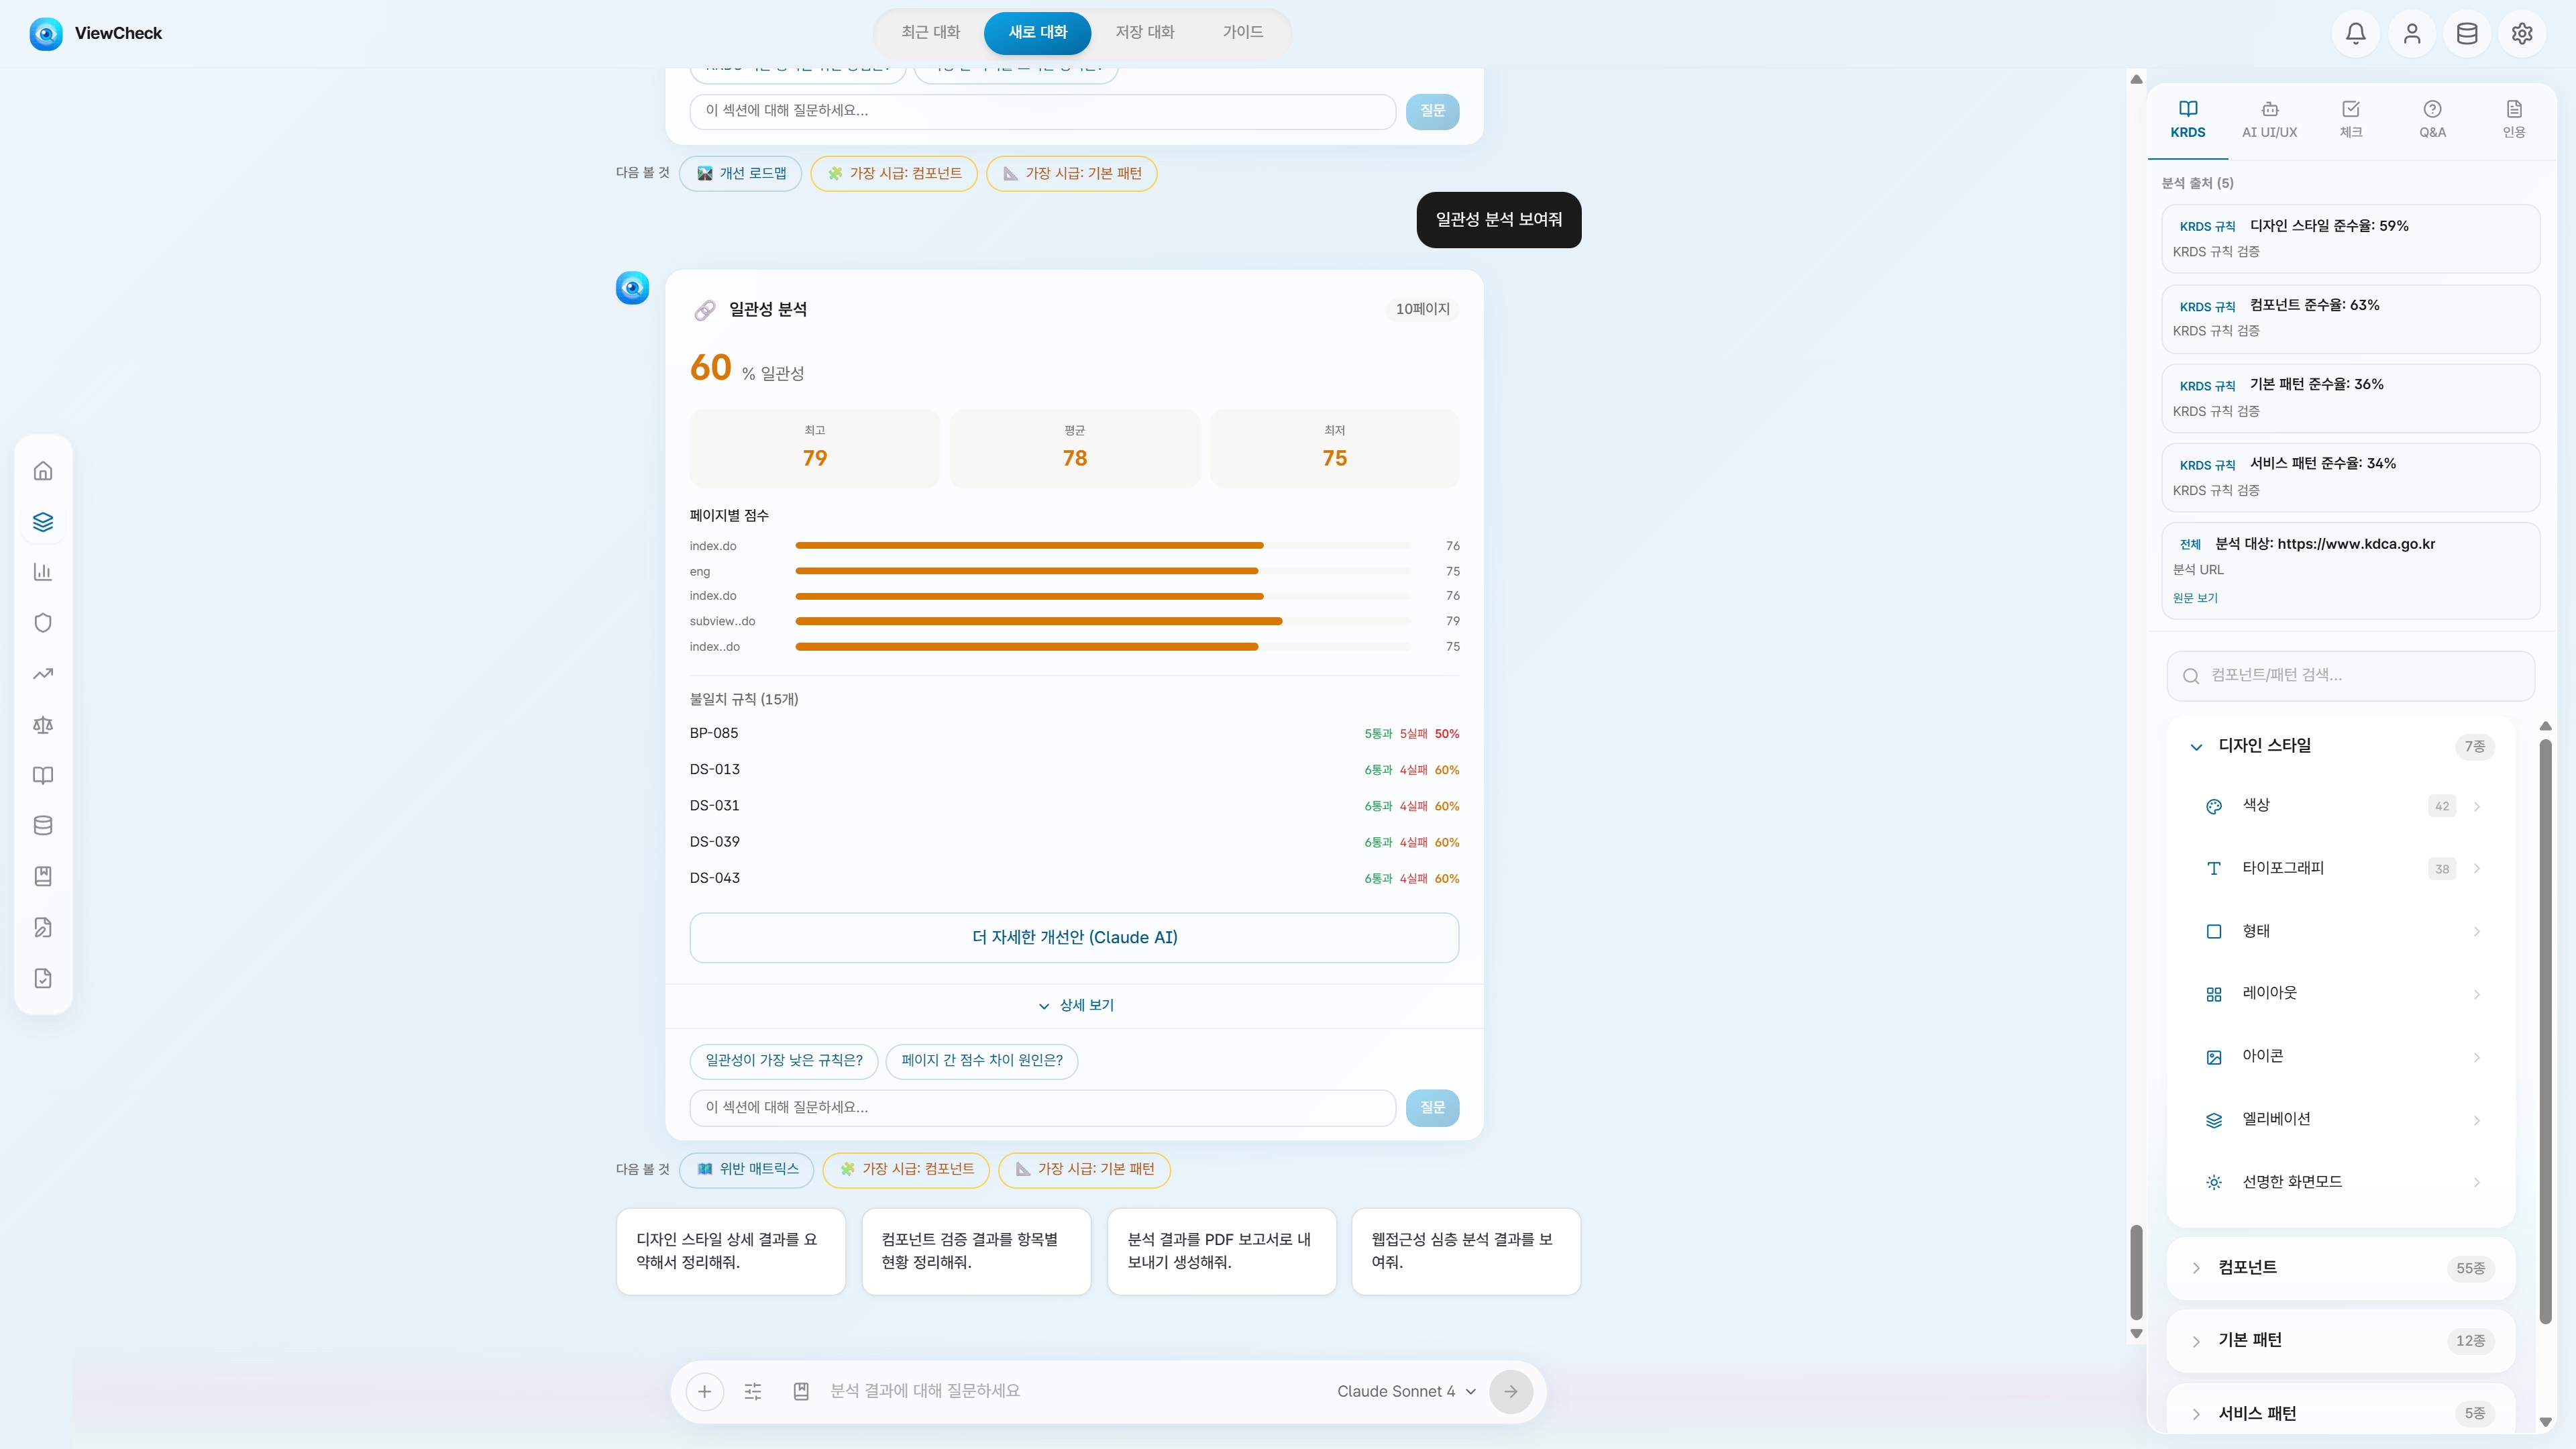Select the BP-085 rule row

point(1074,734)
